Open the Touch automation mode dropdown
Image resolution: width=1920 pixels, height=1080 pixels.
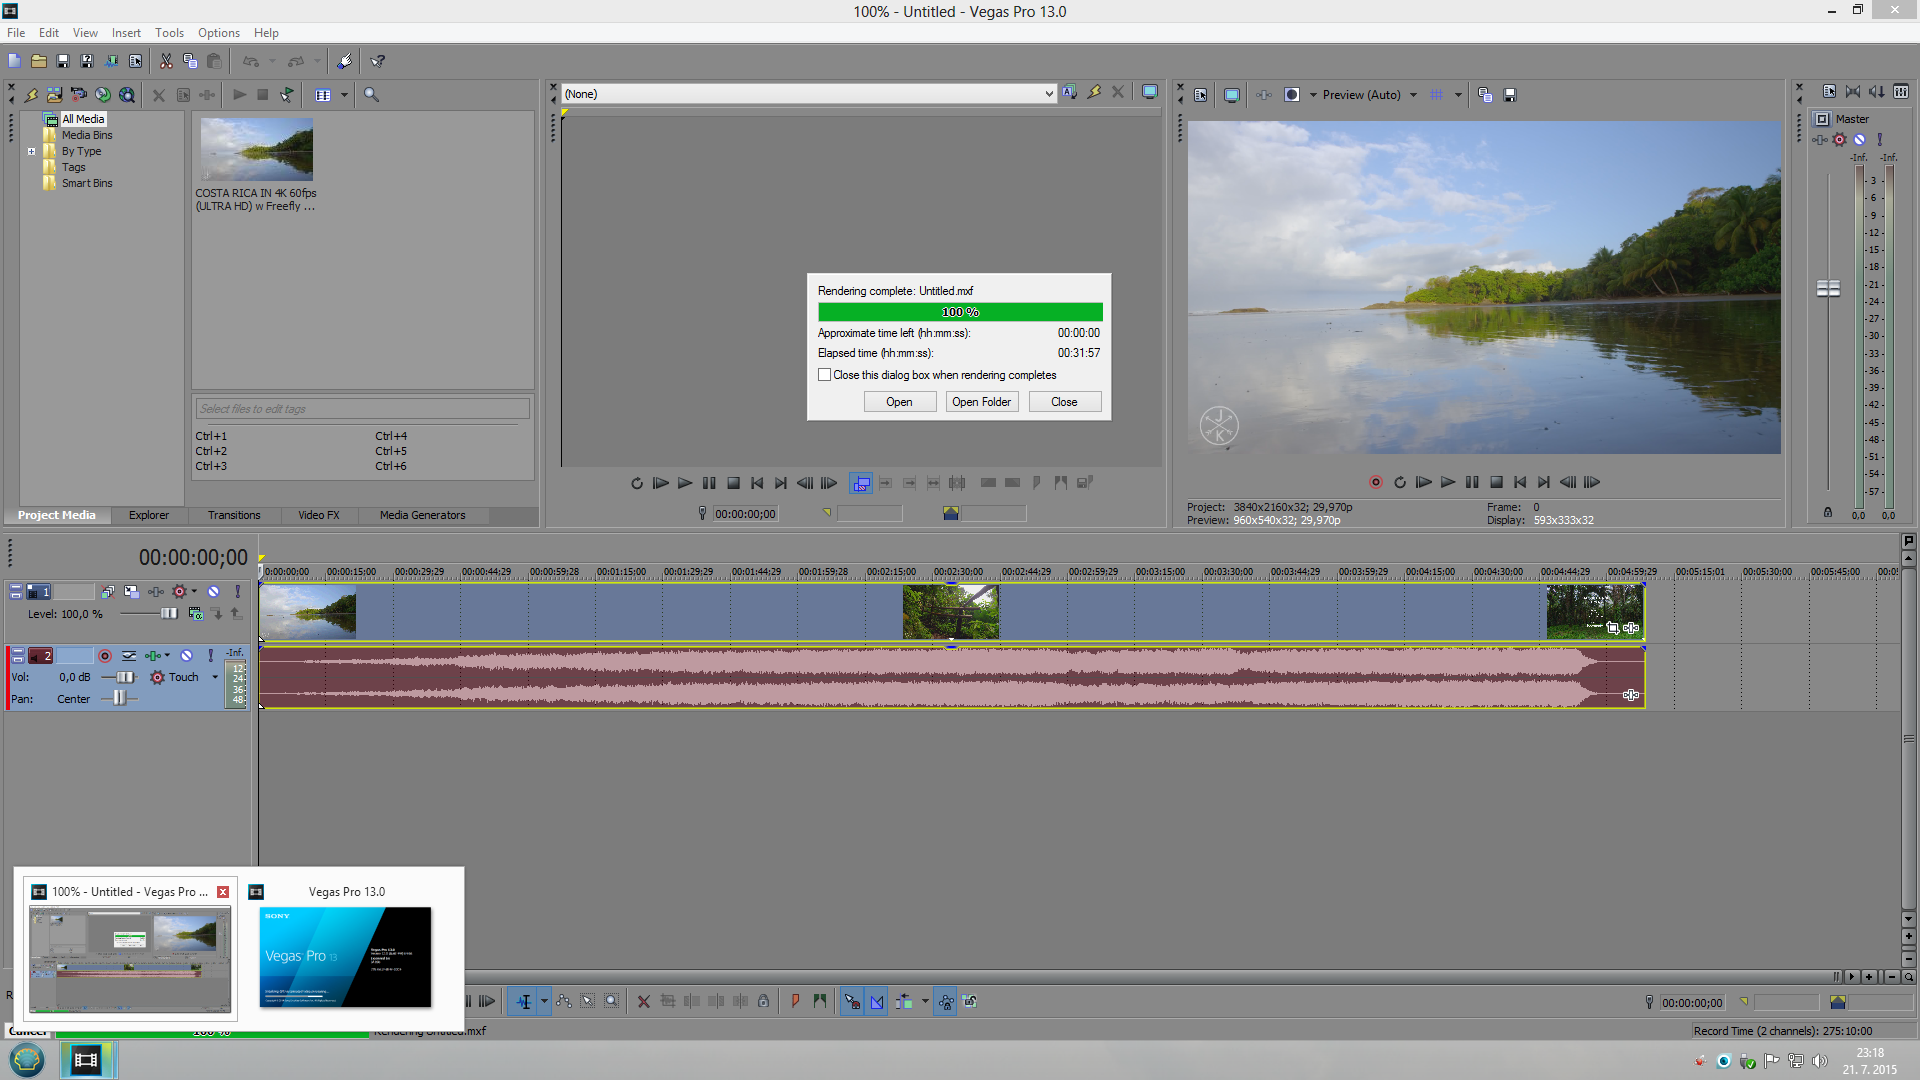click(x=214, y=677)
